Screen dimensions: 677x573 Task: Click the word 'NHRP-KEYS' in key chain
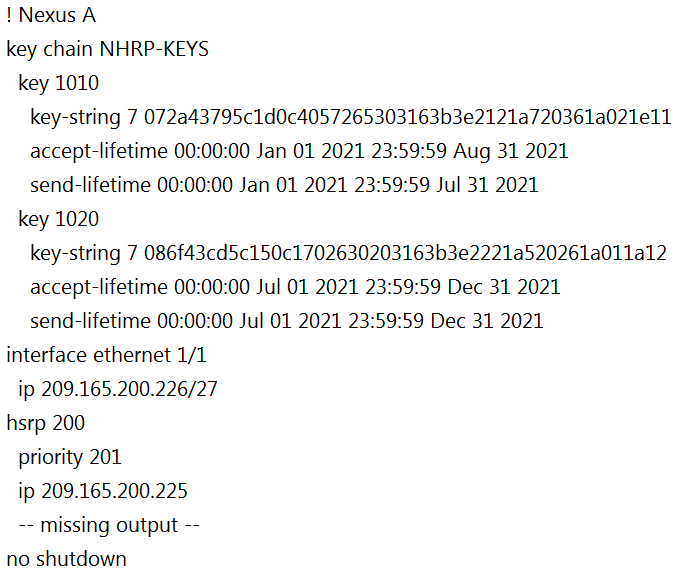154,49
